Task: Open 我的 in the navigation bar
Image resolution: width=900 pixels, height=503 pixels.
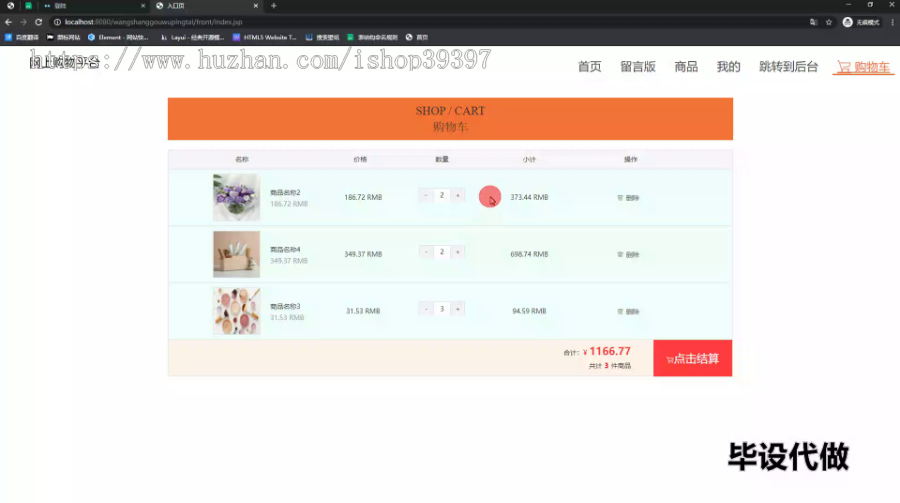Action: pos(728,67)
